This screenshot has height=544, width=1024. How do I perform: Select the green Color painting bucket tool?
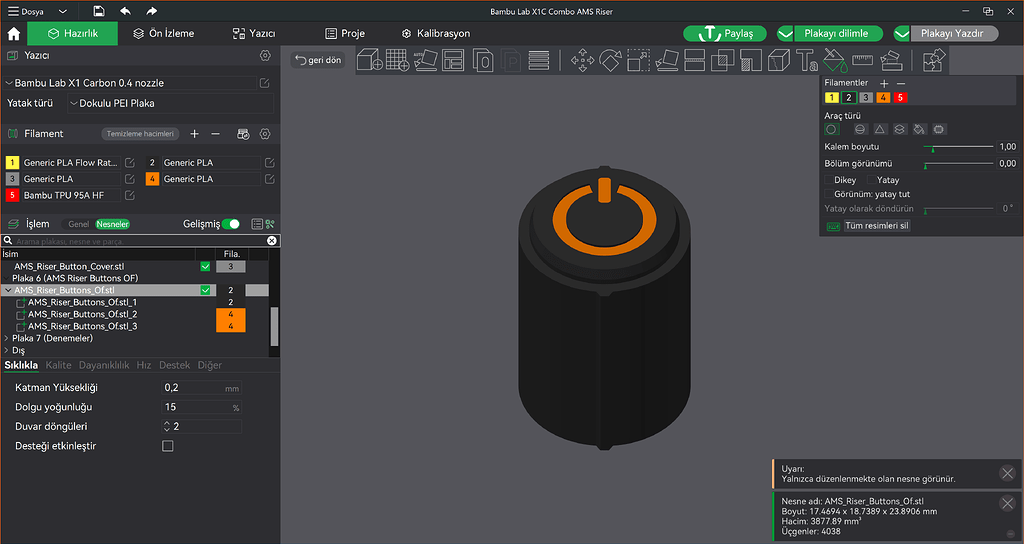click(x=835, y=60)
